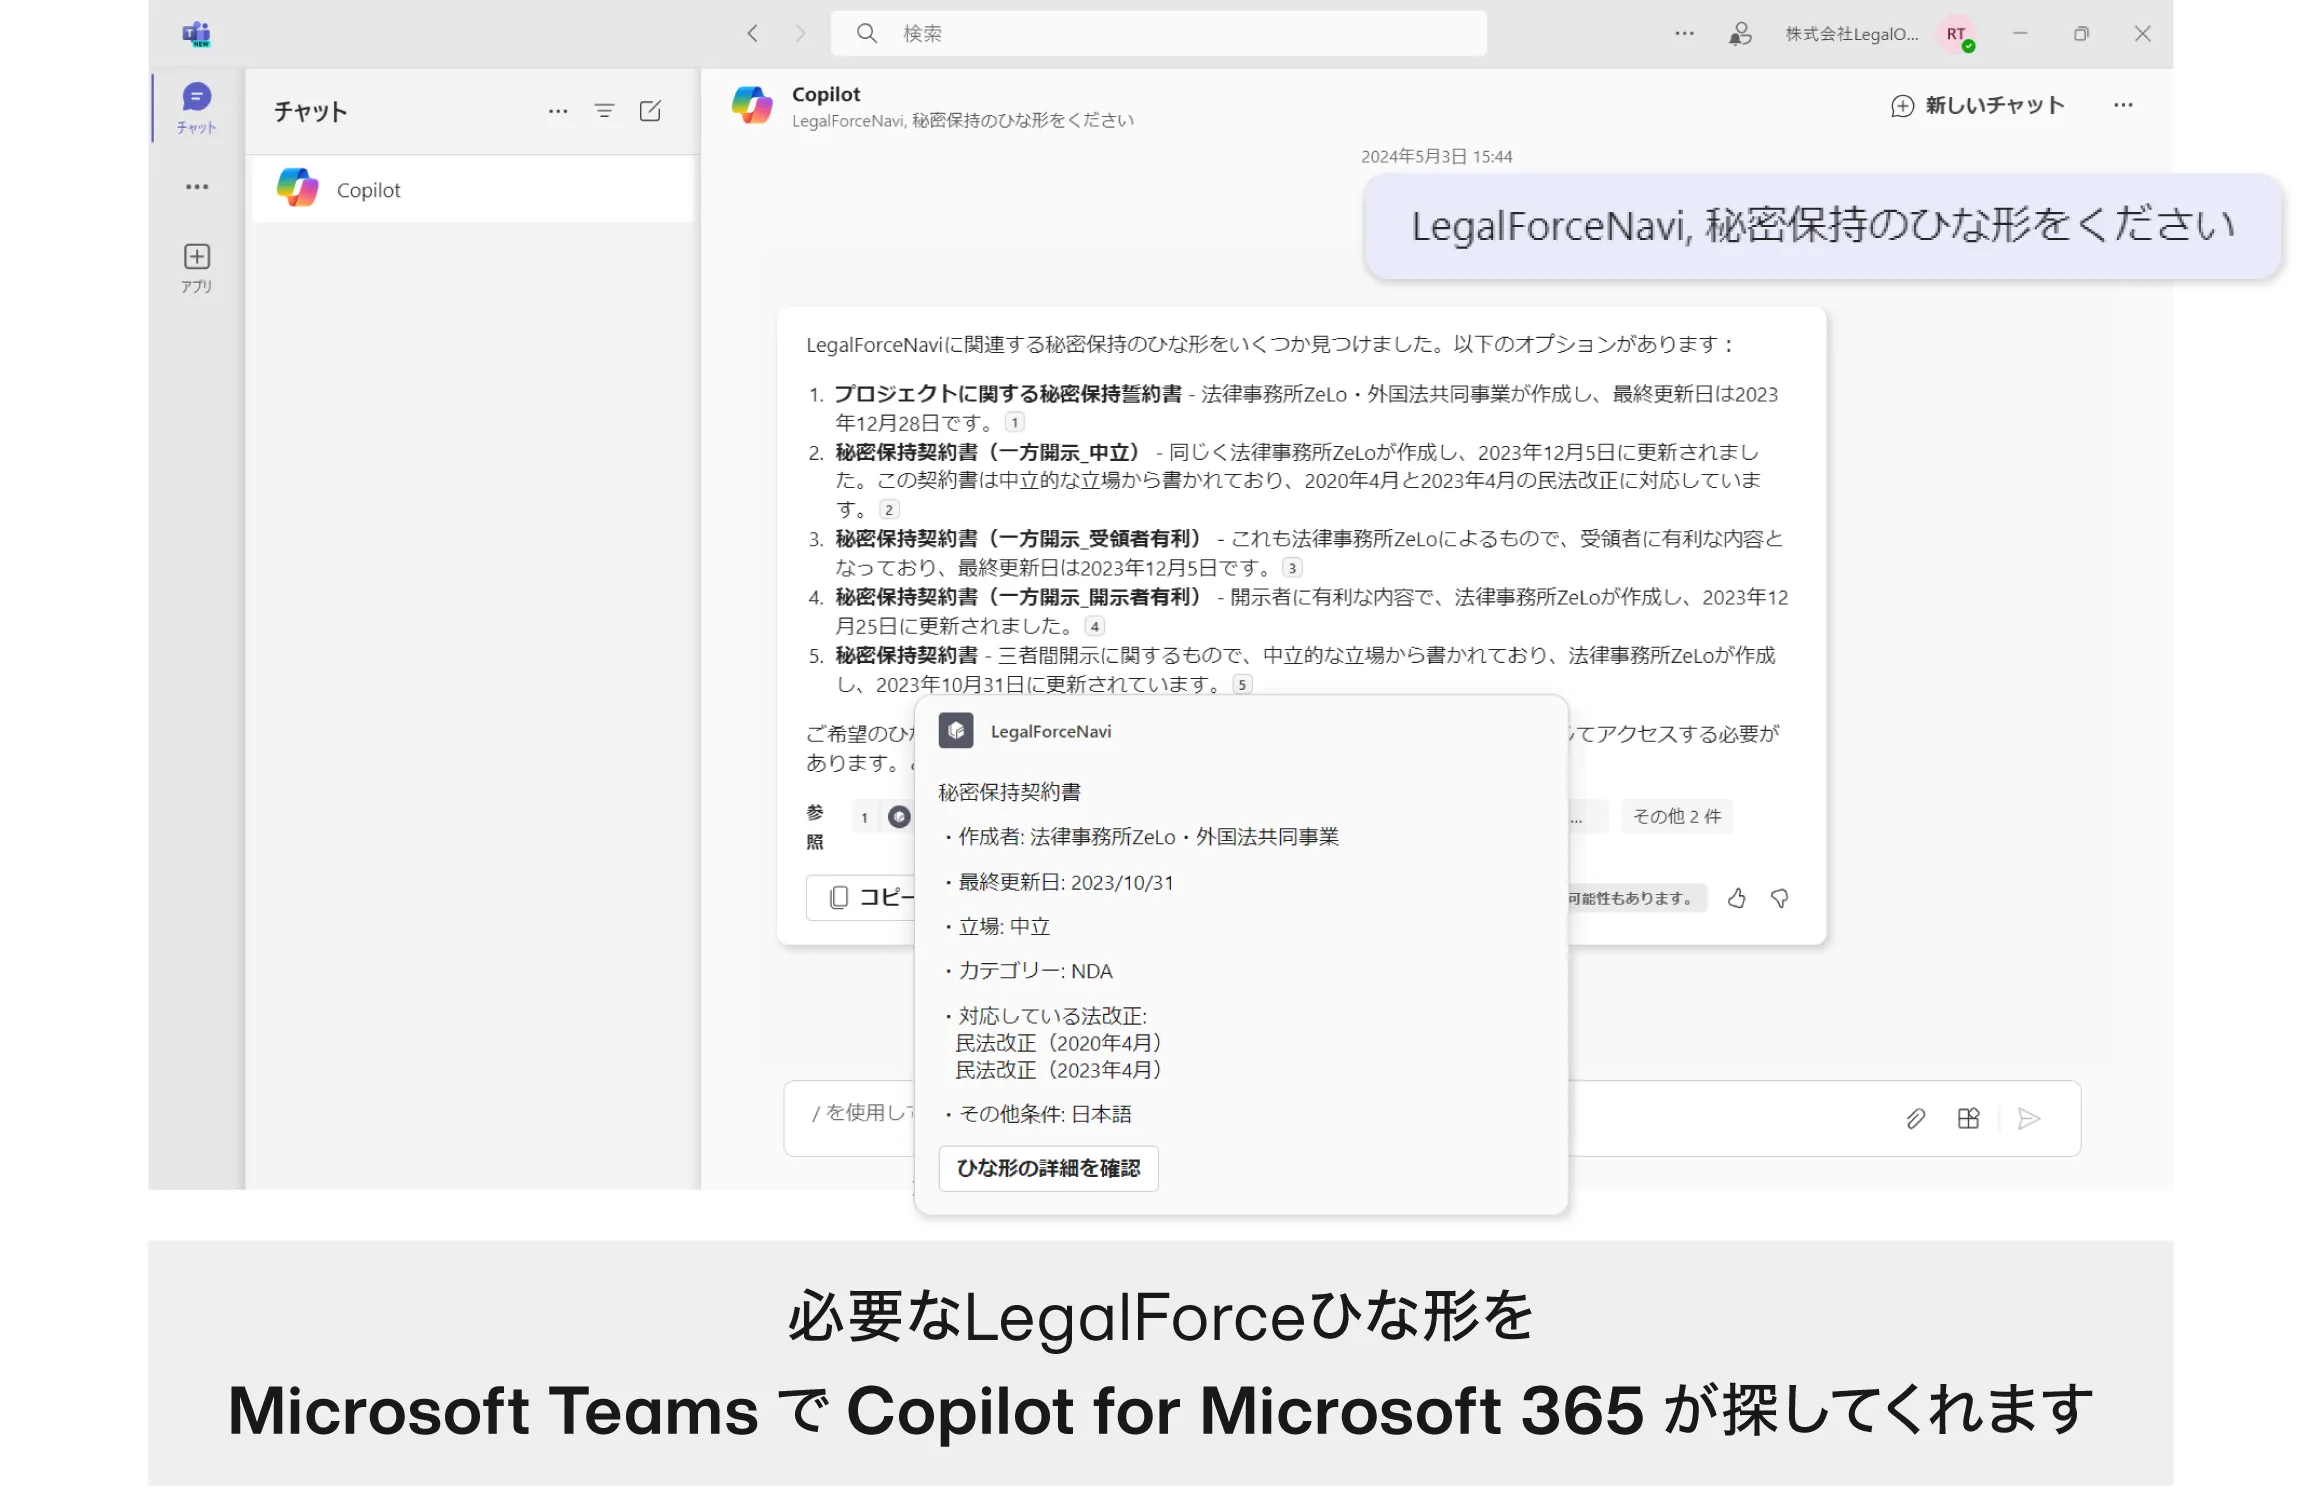Open conversation more options ellipsis
The height and width of the screenshot is (1492, 2320).
pos(2123,105)
